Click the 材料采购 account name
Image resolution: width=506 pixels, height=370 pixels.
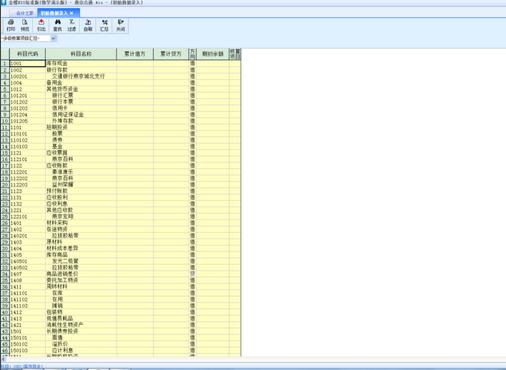pyautogui.click(x=81, y=223)
